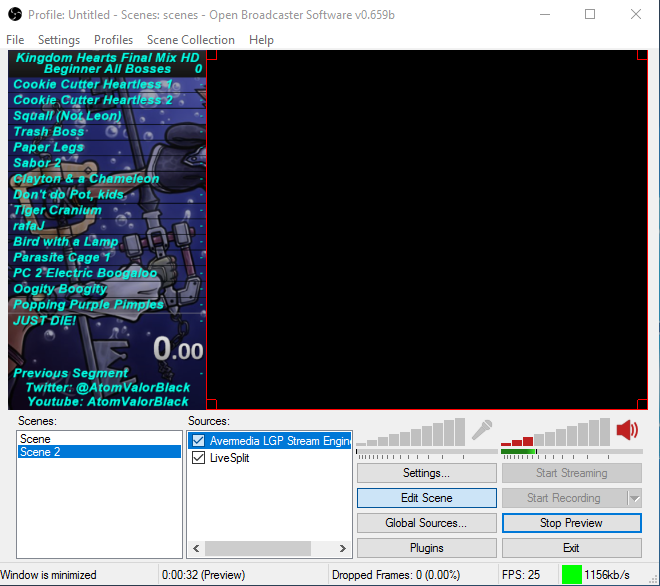Select 'Avermedia LGP Stream Engine' source
The height and width of the screenshot is (586, 660).
(x=269, y=441)
